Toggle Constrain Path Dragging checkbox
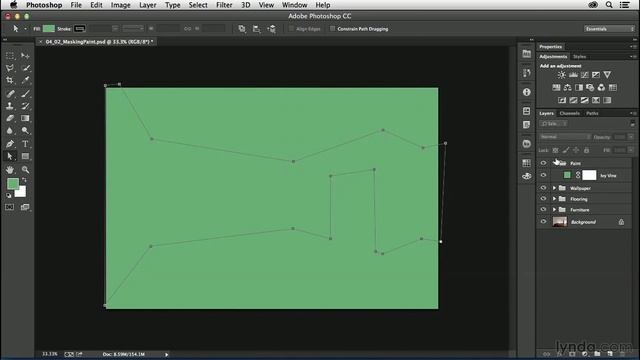 [x=332, y=29]
